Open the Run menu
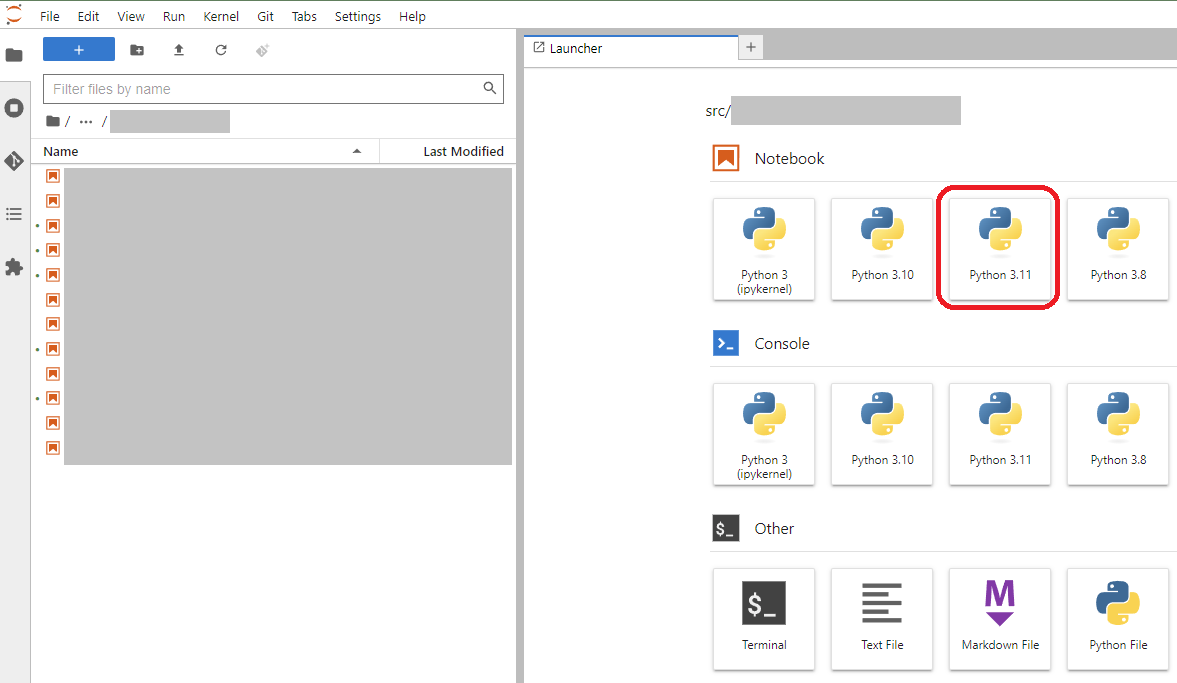 173,17
